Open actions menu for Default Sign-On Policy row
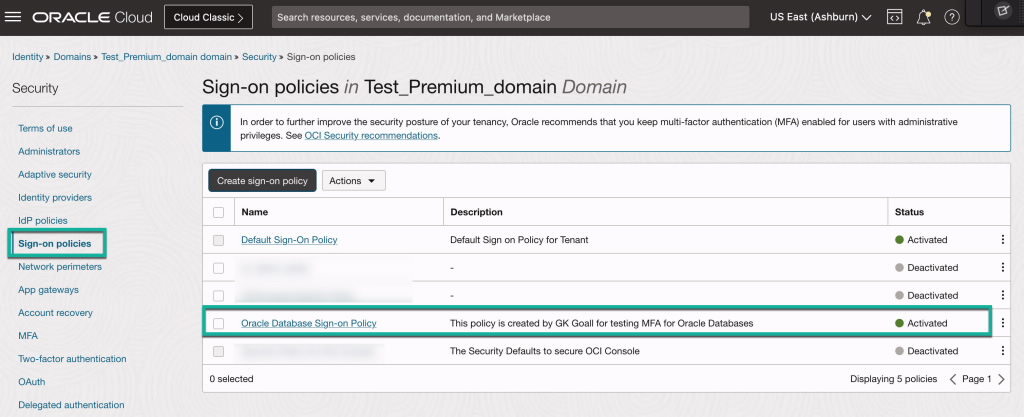 click(1003, 240)
